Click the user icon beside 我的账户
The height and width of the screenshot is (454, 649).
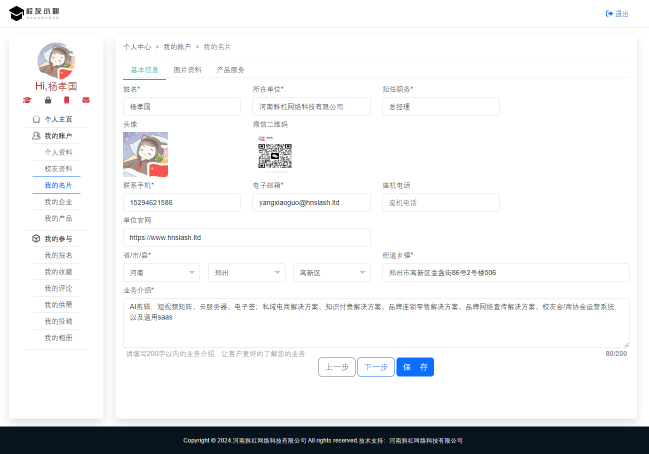point(36,136)
